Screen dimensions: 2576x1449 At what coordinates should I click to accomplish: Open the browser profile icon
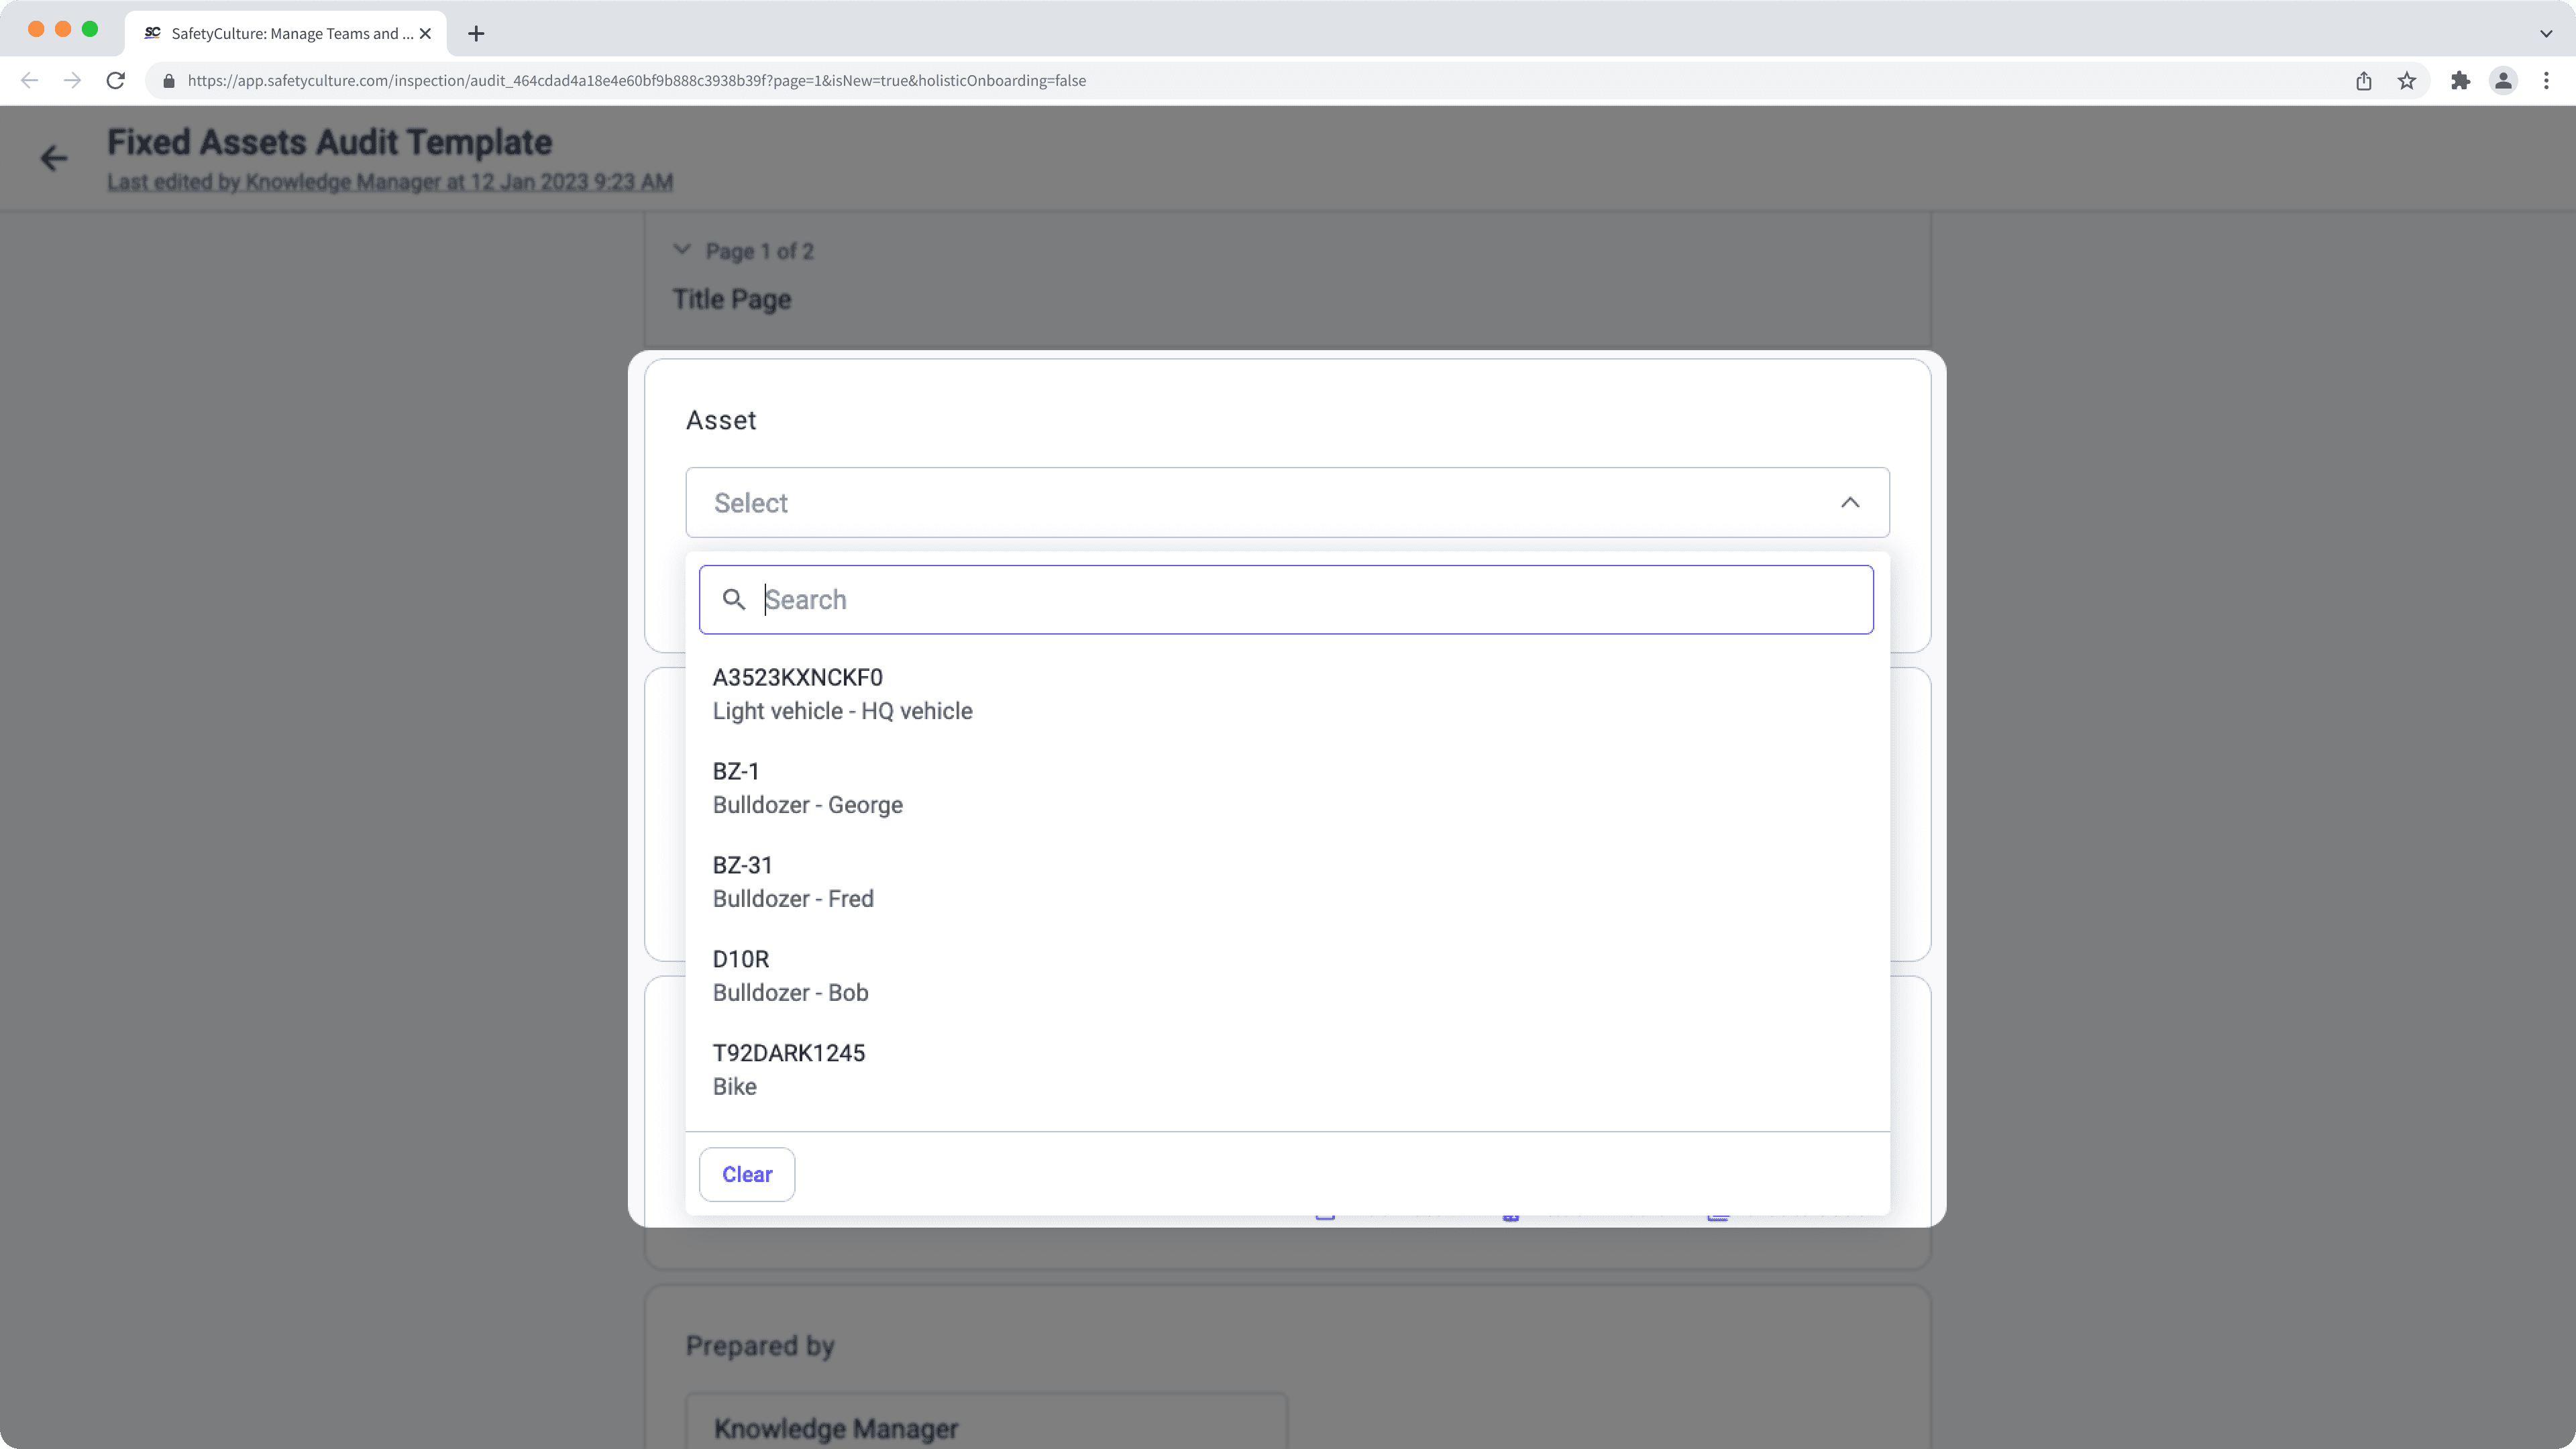[2503, 80]
